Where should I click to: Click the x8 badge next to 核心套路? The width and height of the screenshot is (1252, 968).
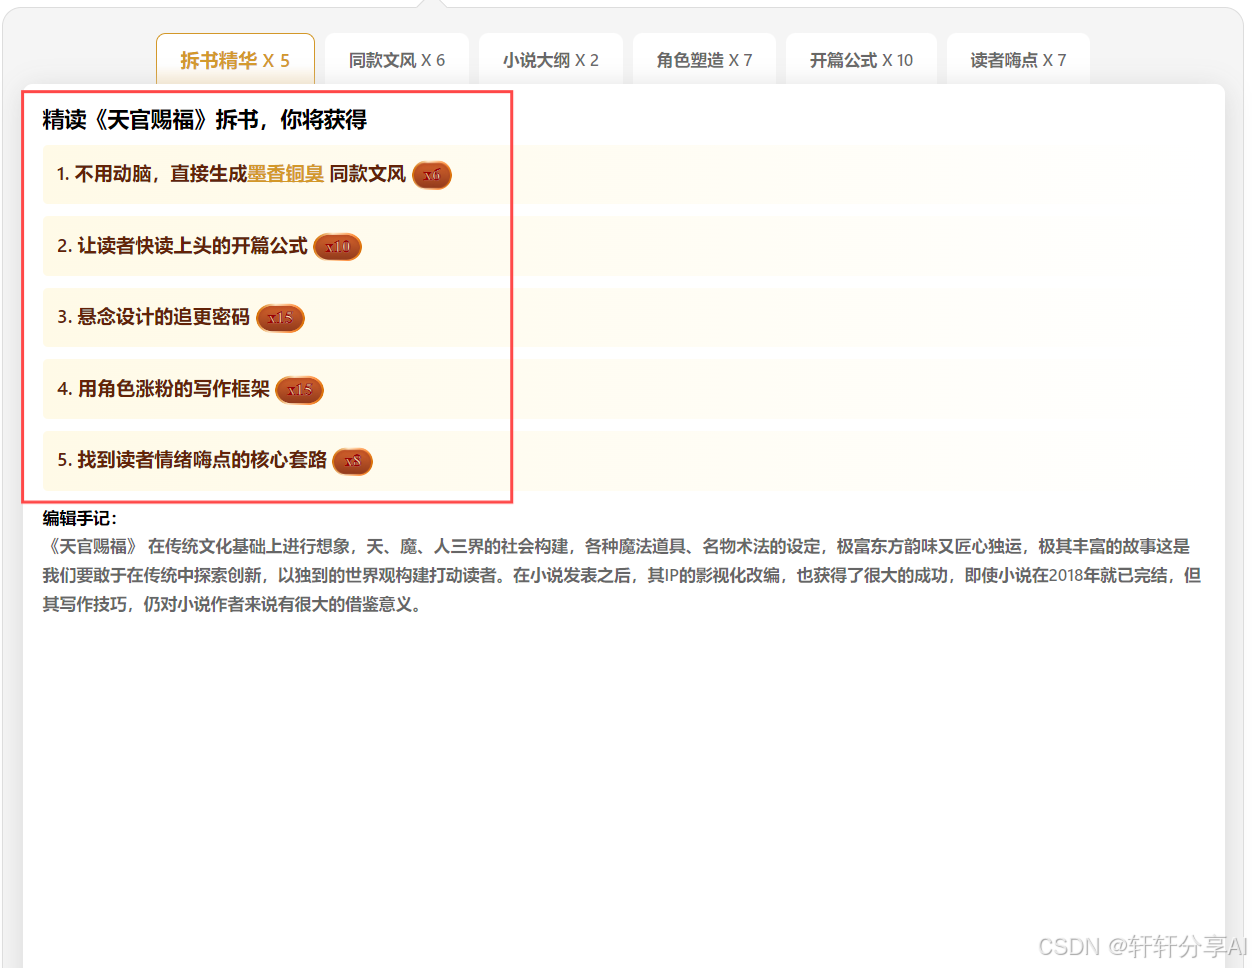pyautogui.click(x=352, y=461)
